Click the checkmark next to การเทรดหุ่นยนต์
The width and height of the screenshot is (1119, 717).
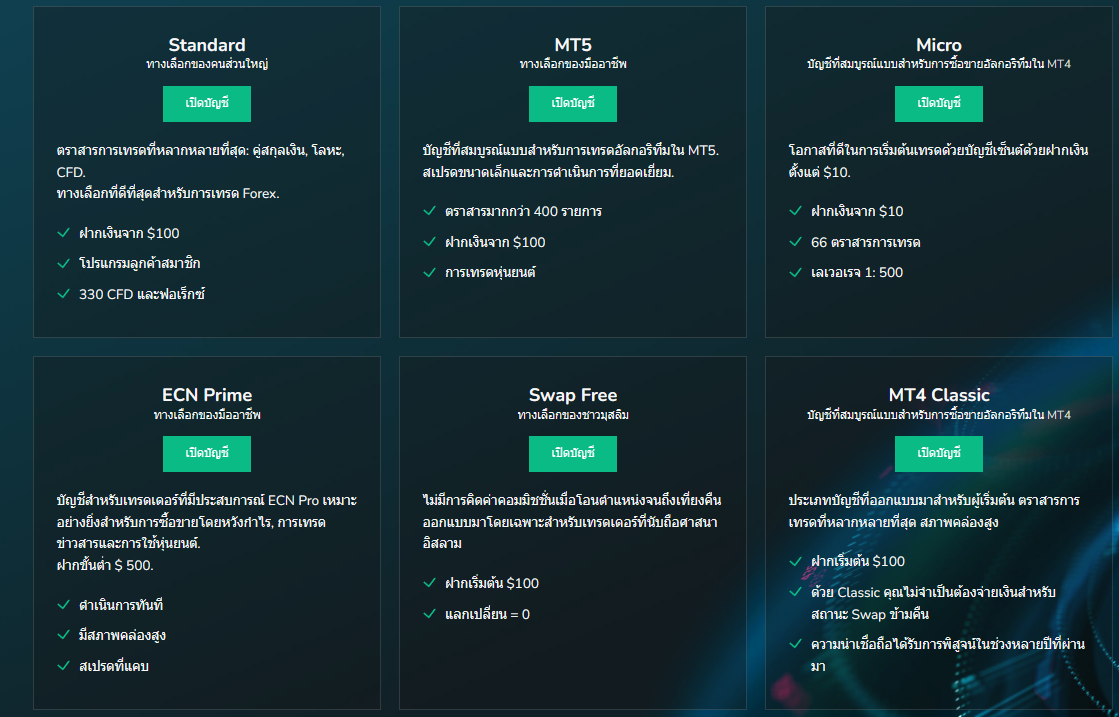[x=430, y=272]
